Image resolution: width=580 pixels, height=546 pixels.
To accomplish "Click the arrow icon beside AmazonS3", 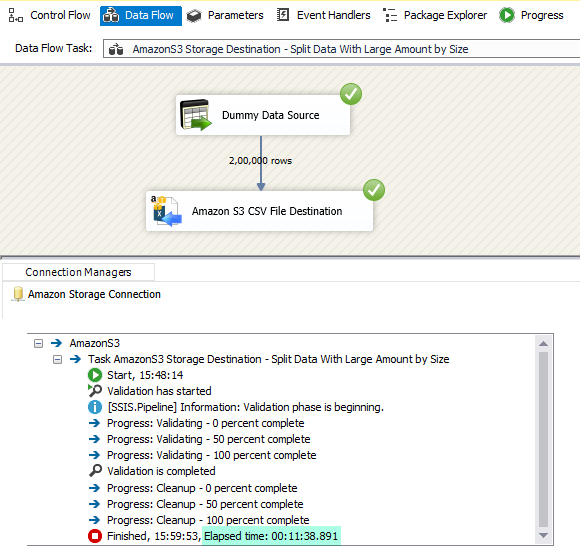I will click(57, 343).
